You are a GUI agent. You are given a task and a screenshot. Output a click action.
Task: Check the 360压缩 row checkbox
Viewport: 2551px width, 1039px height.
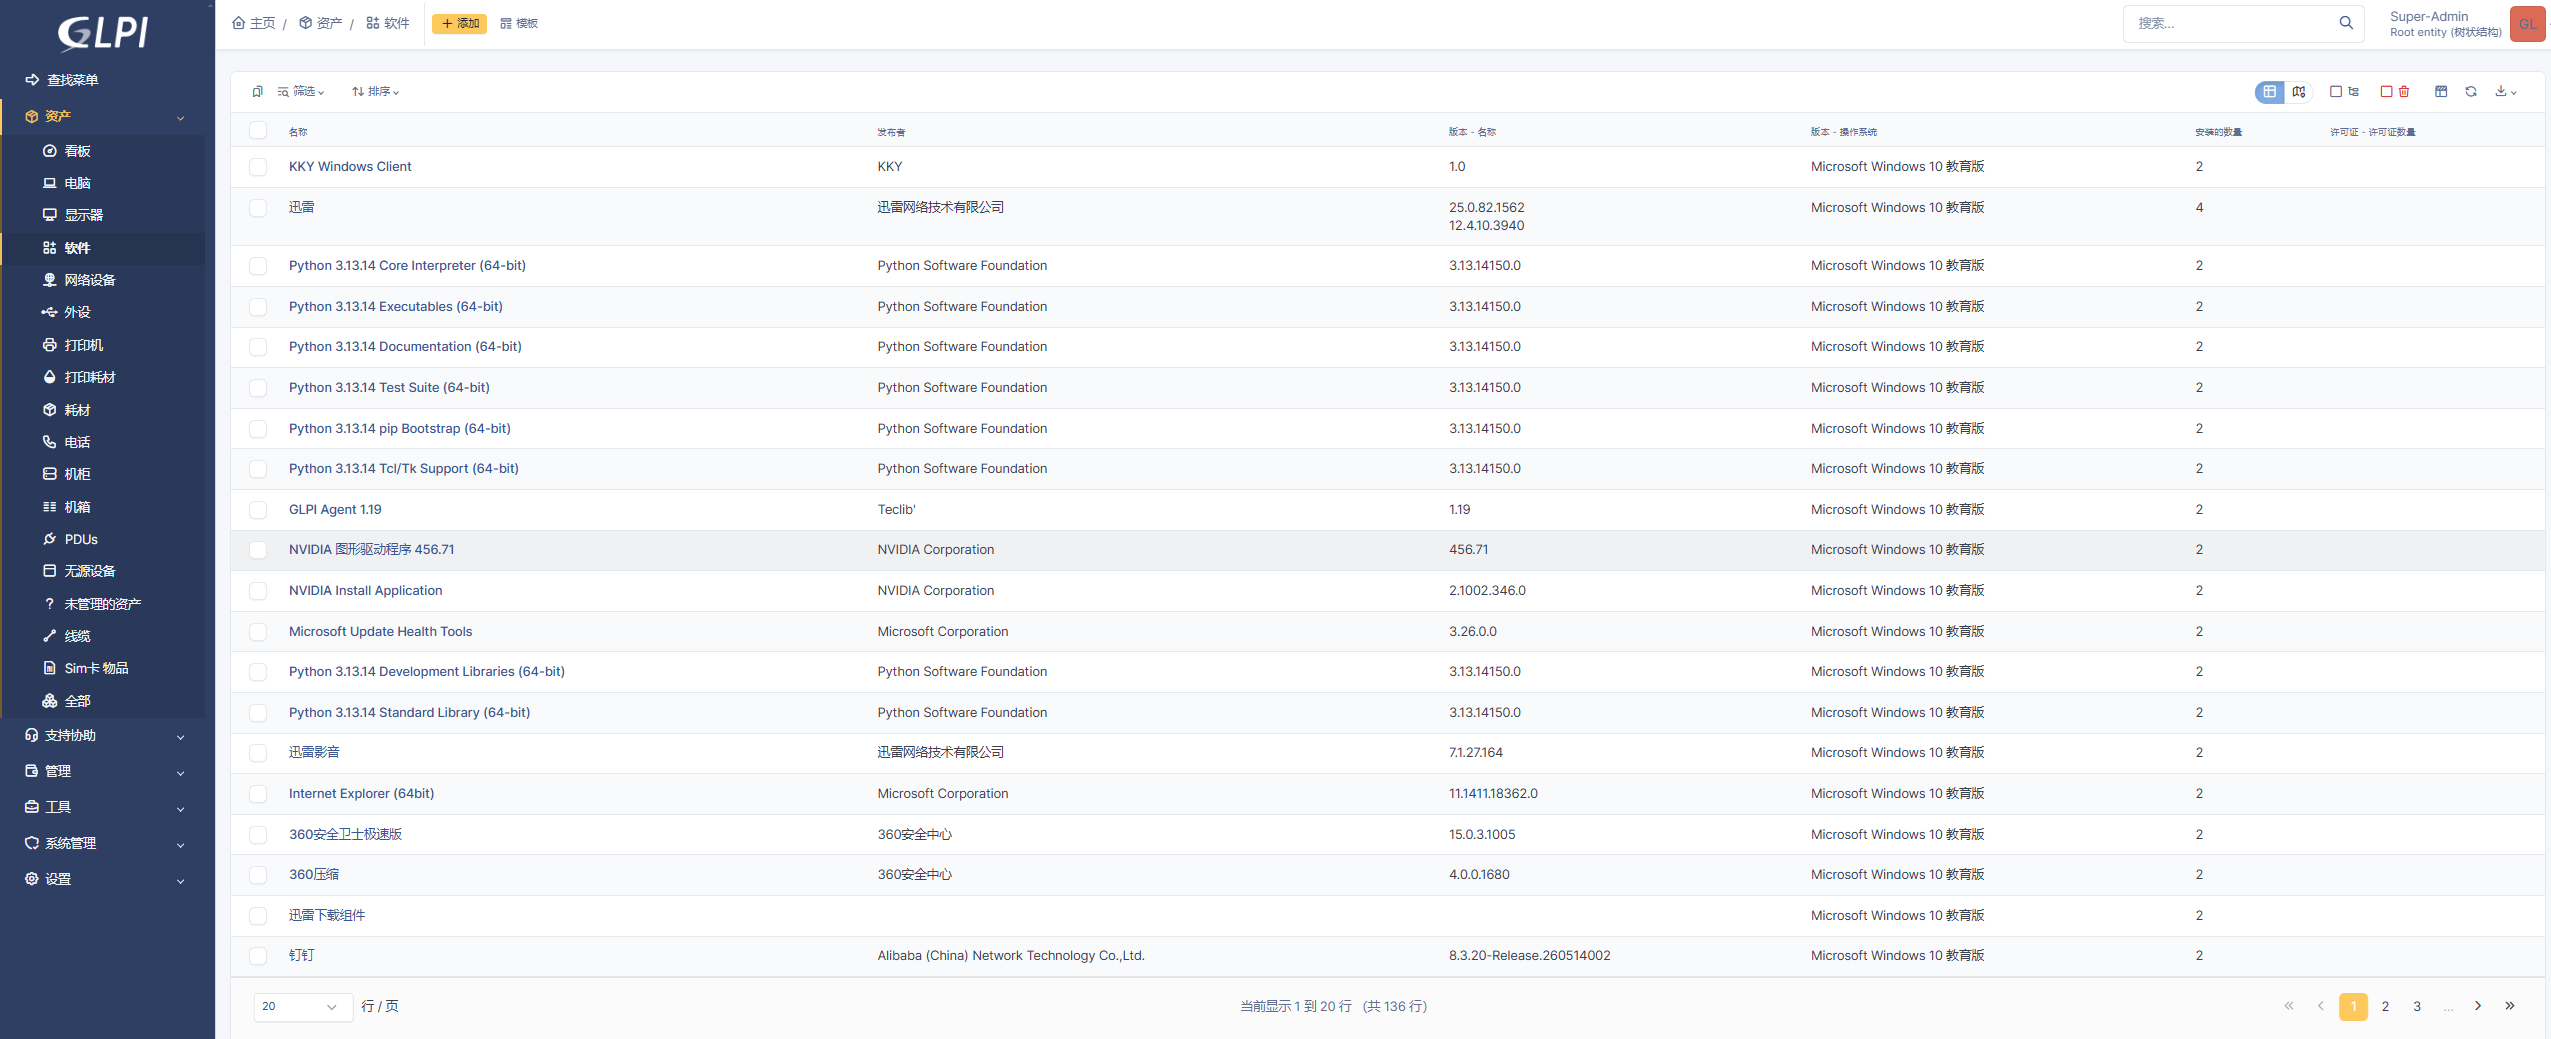258,875
